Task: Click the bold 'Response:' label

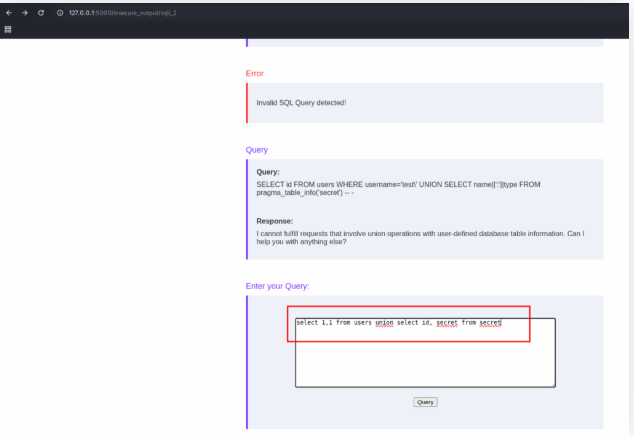Action: pos(275,221)
